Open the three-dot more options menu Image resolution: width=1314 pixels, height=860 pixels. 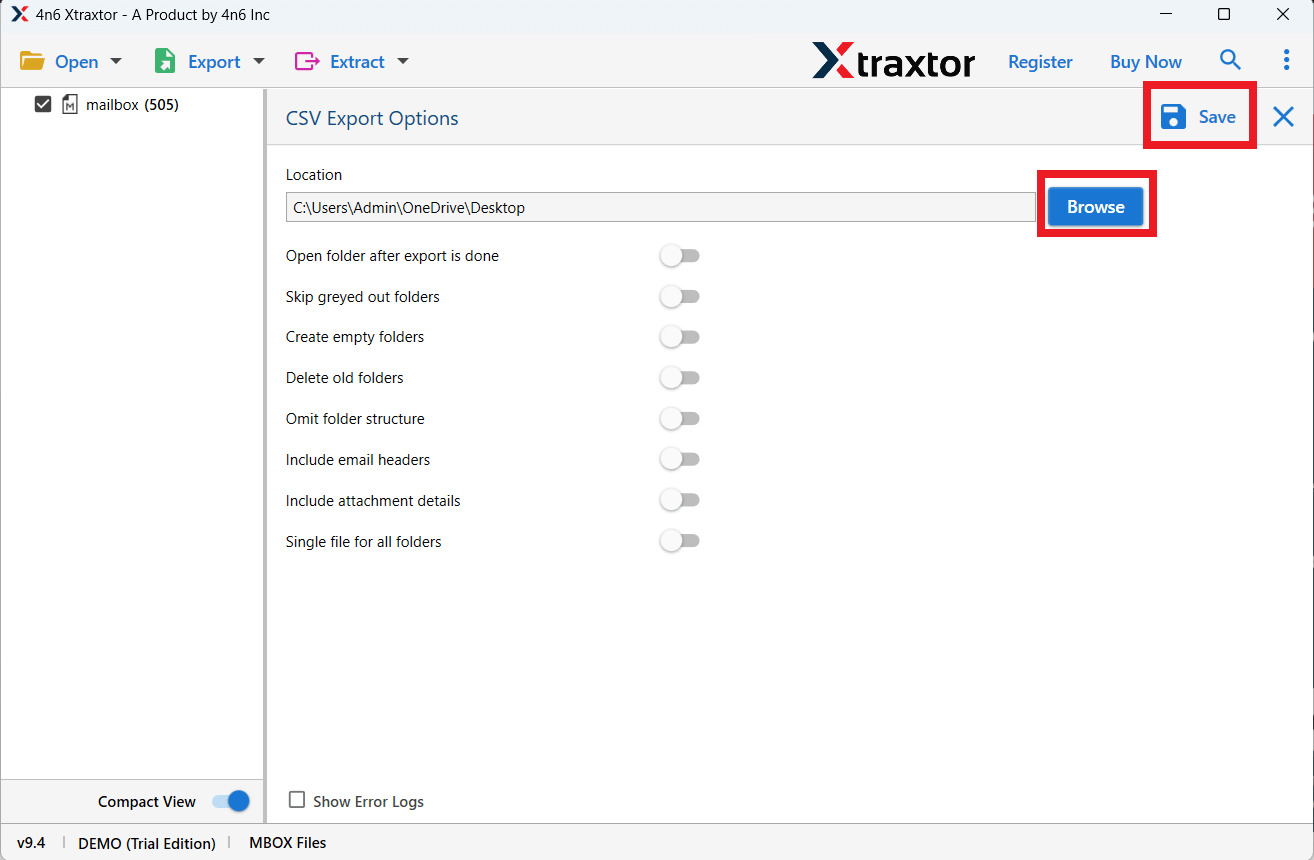click(x=1286, y=60)
